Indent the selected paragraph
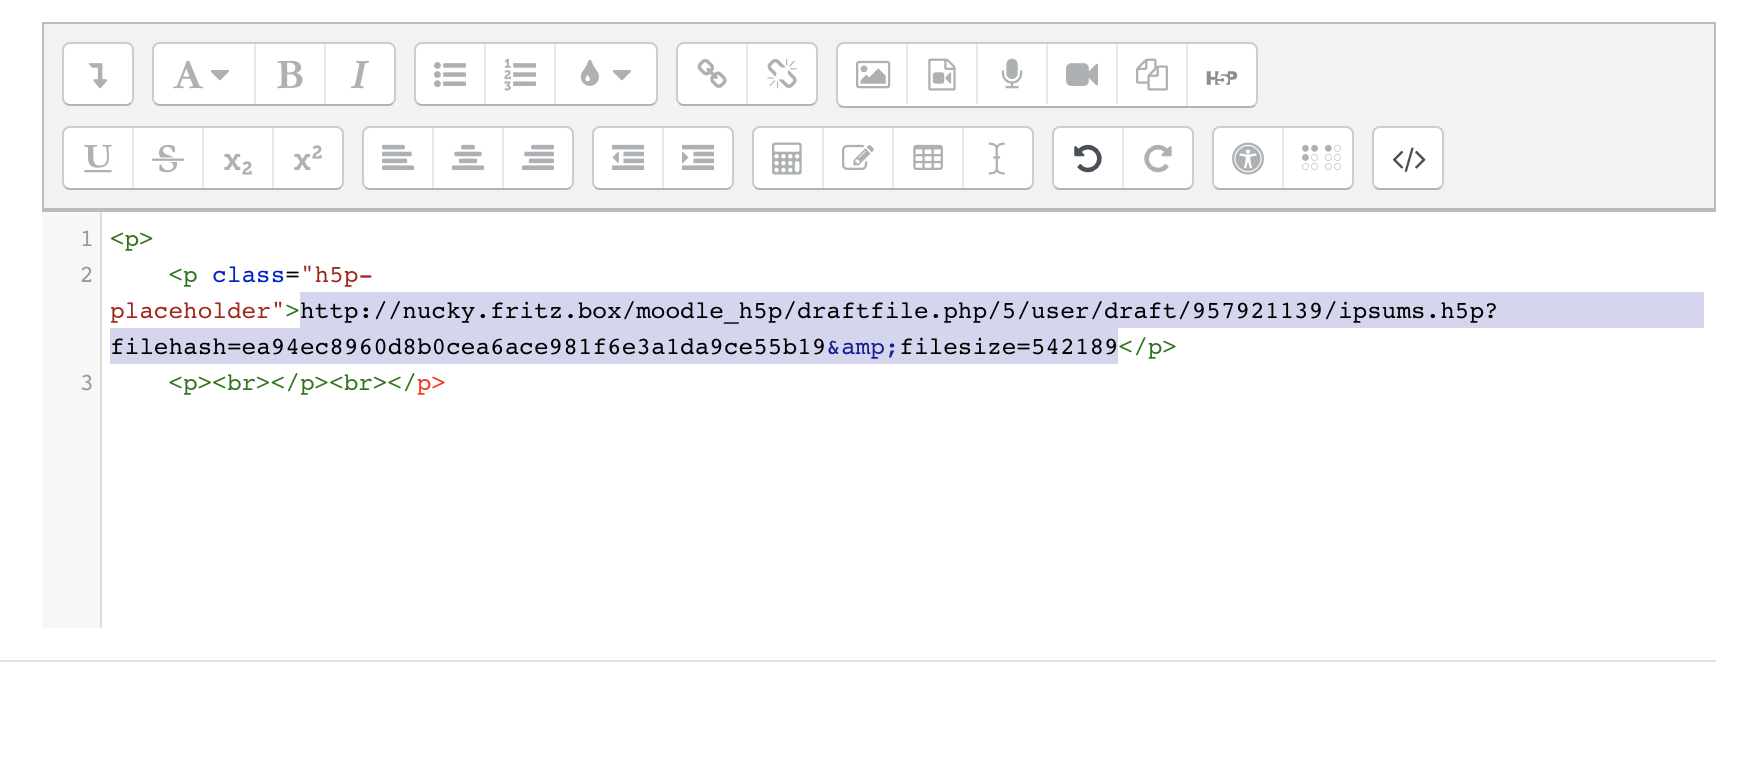Viewport: 1742px width, 758px height. pos(698,158)
